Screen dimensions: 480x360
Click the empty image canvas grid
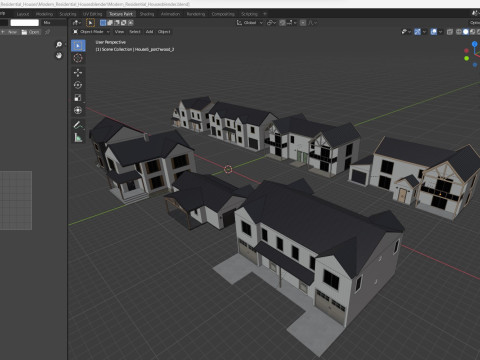point(16,200)
